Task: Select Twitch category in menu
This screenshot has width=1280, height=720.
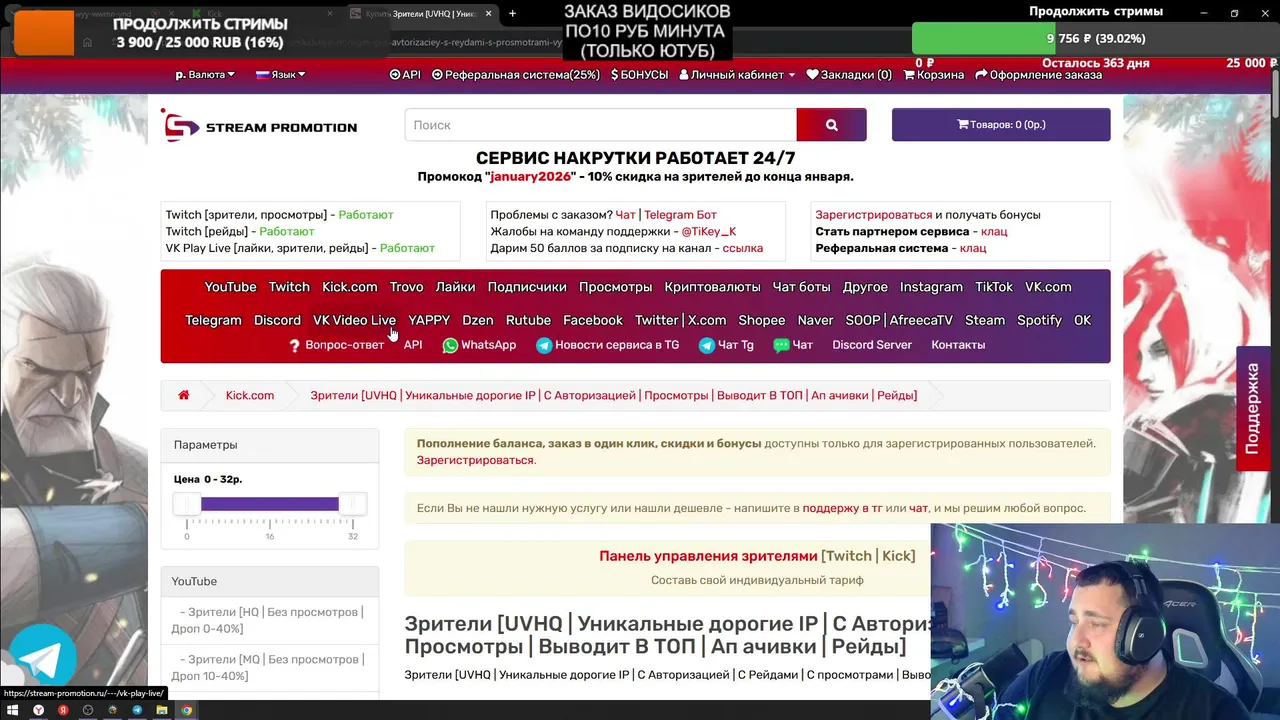Action: click(x=289, y=287)
